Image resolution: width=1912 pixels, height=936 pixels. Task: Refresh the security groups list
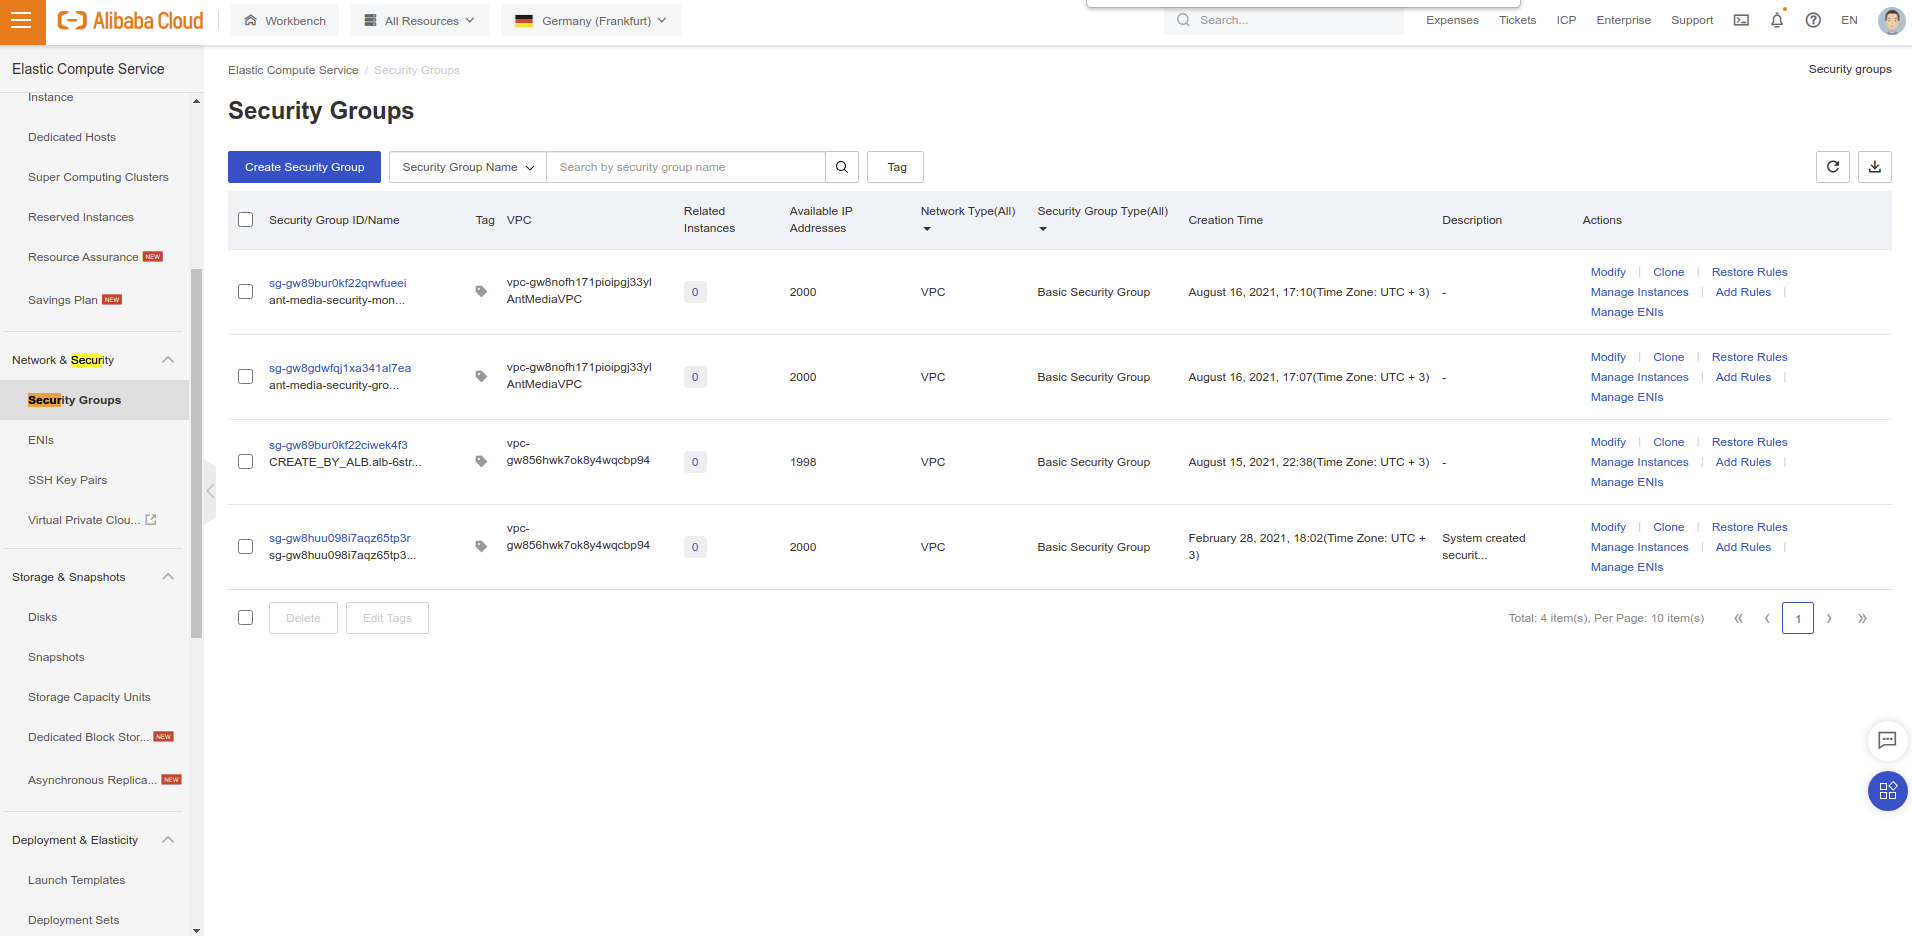[1833, 167]
